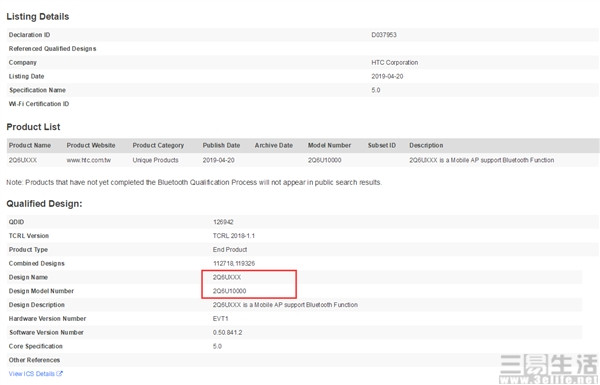Click the 2Q6UXXX product name cell
The height and width of the screenshot is (385, 600).
23,160
